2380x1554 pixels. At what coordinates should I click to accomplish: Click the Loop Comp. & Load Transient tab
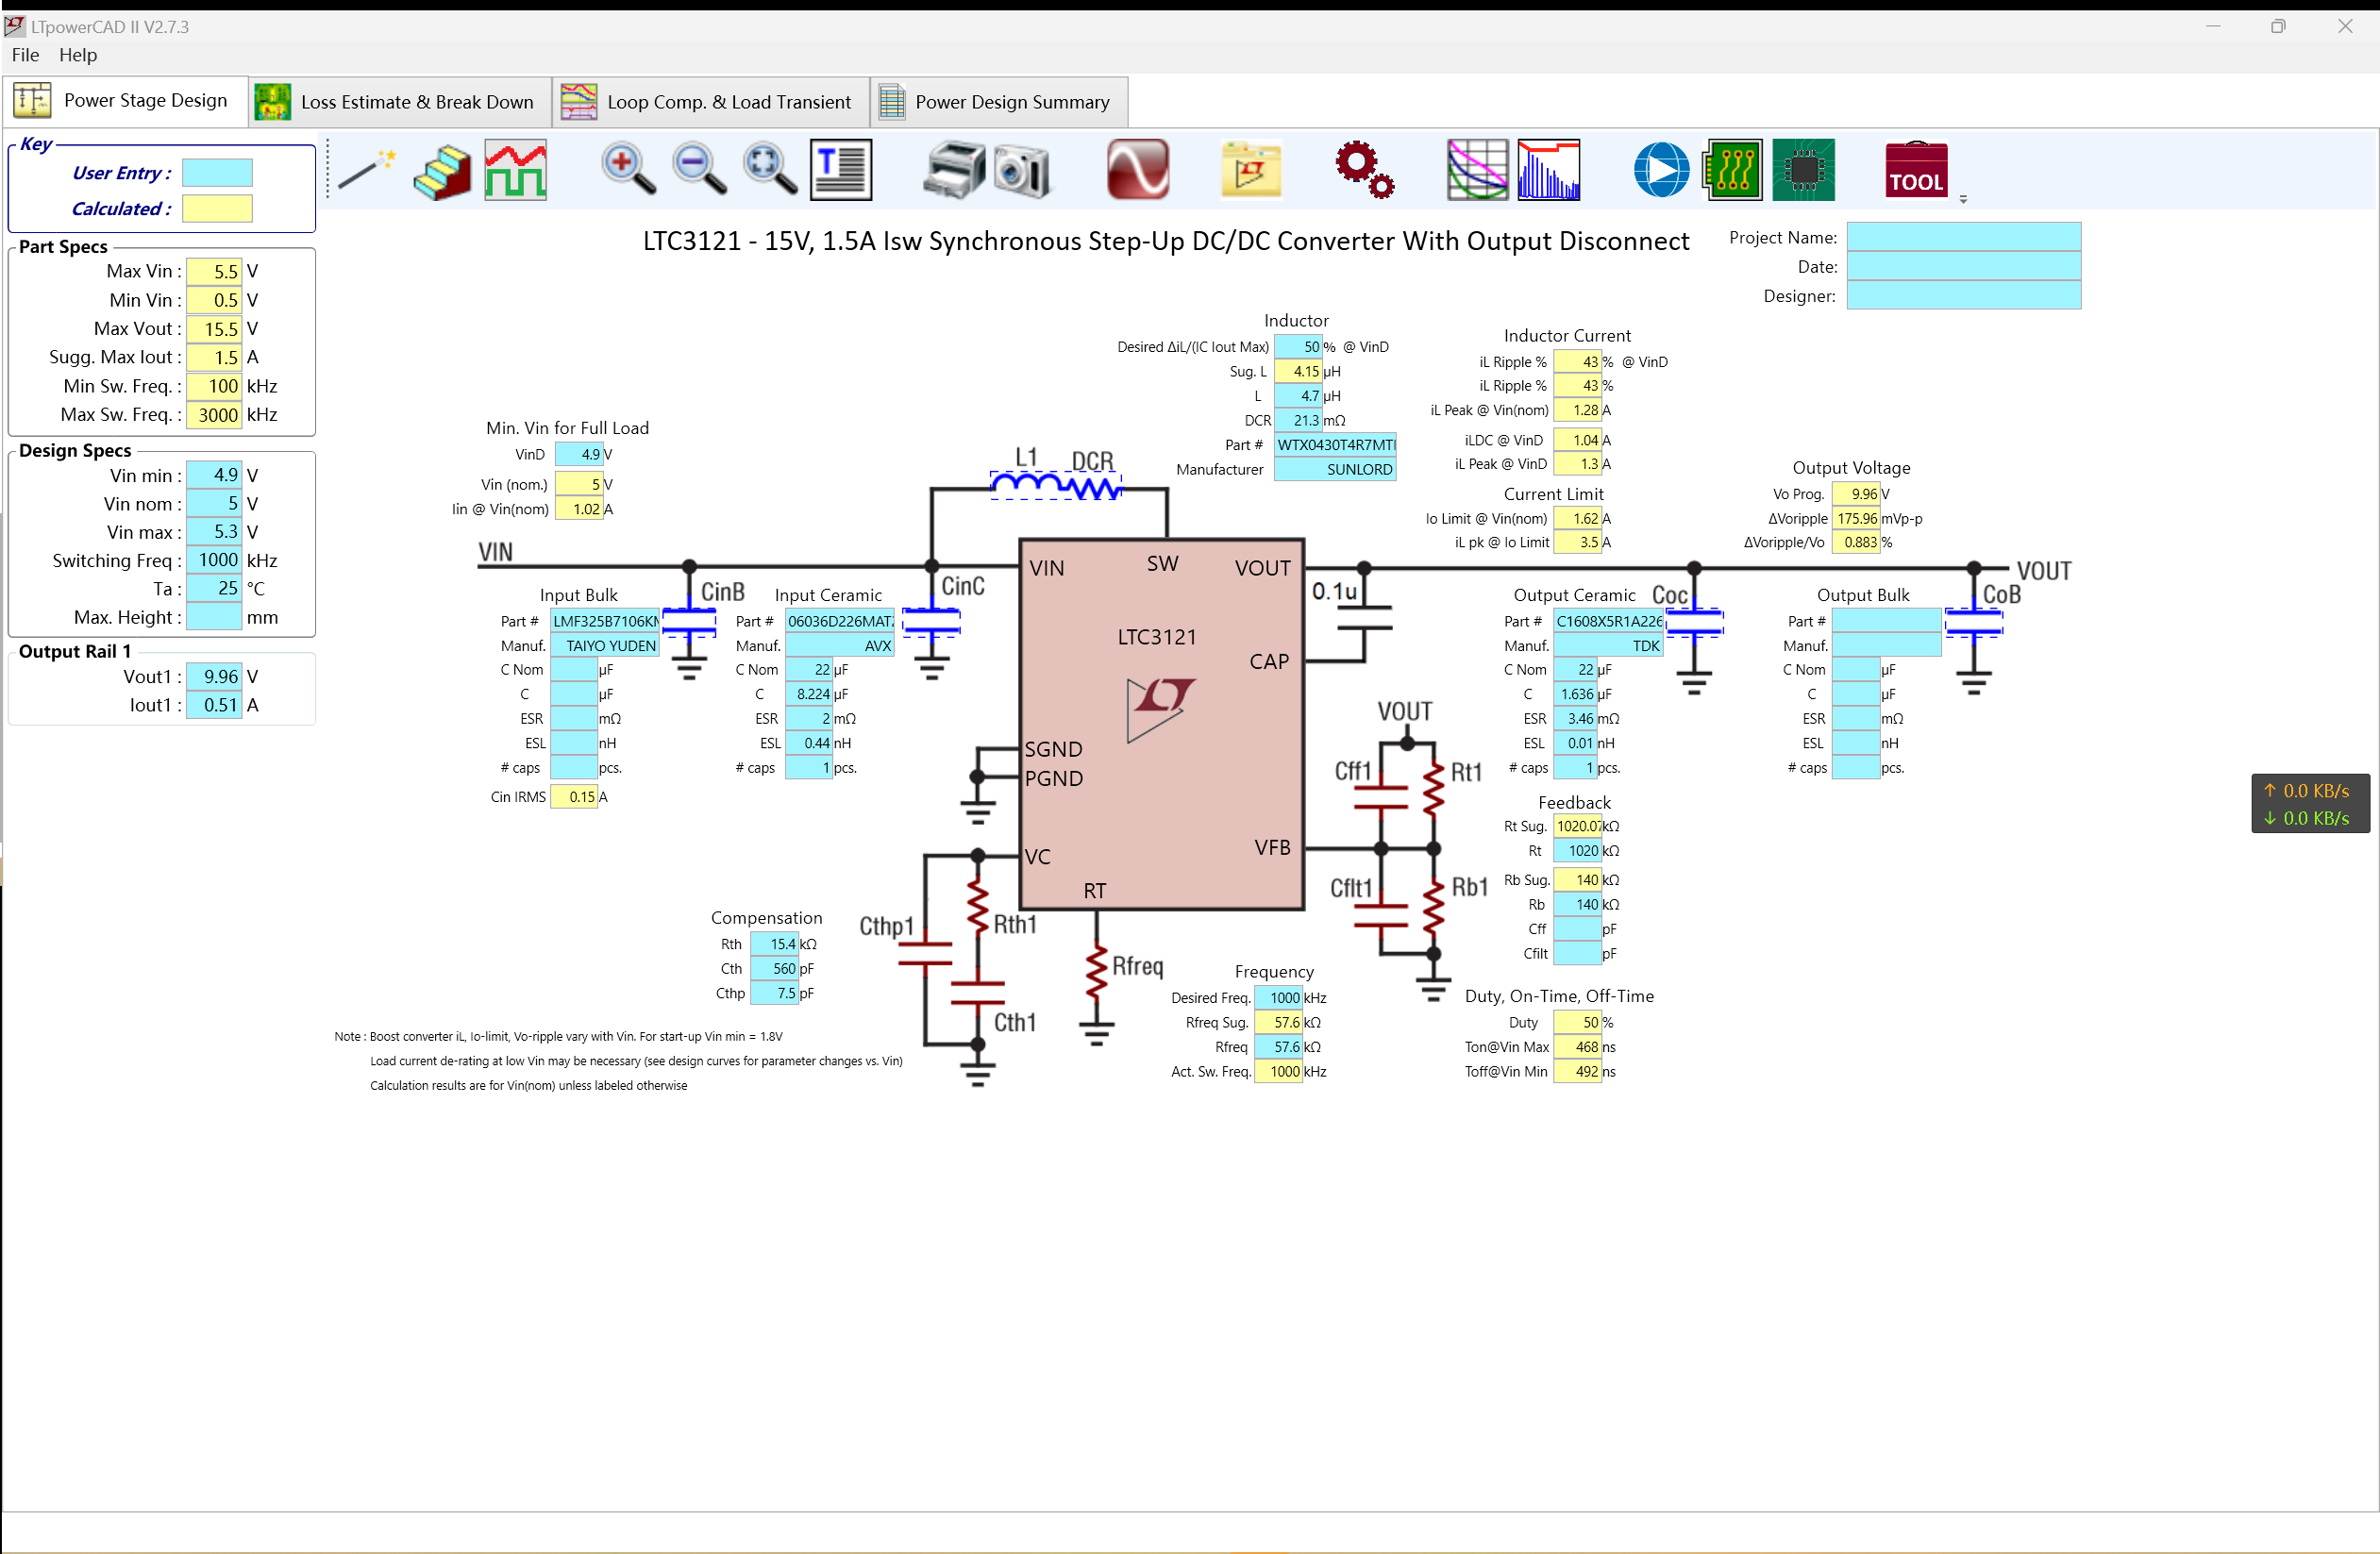coord(727,101)
